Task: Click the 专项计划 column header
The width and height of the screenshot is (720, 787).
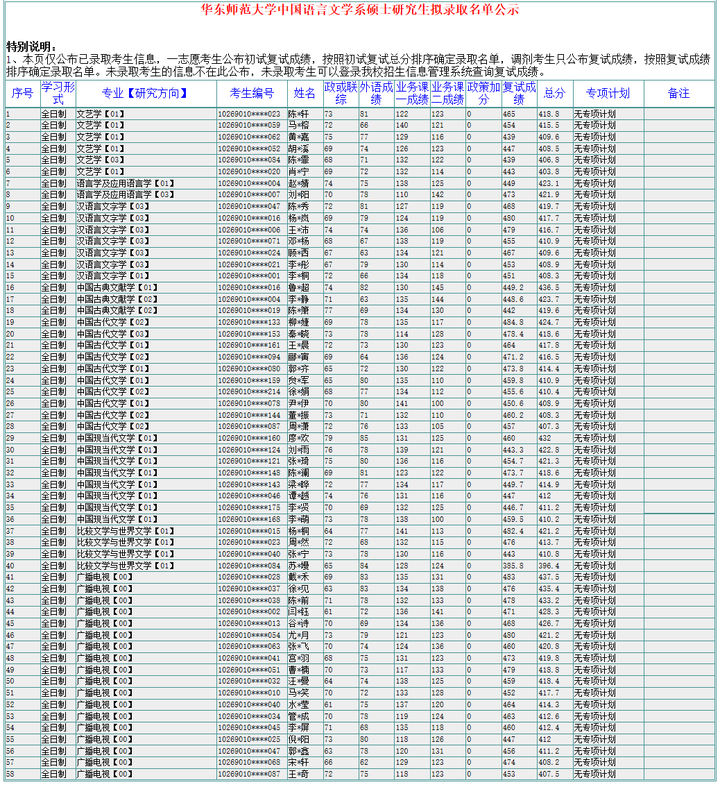Action: pyautogui.click(x=608, y=93)
